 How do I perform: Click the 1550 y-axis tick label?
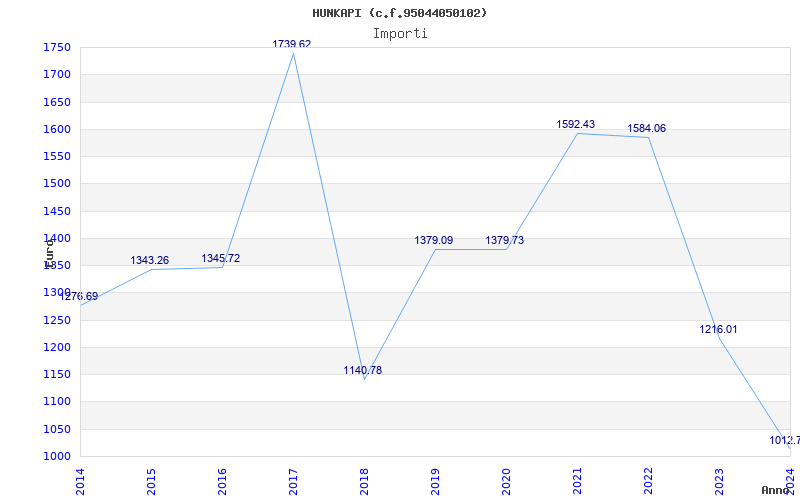(x=57, y=157)
